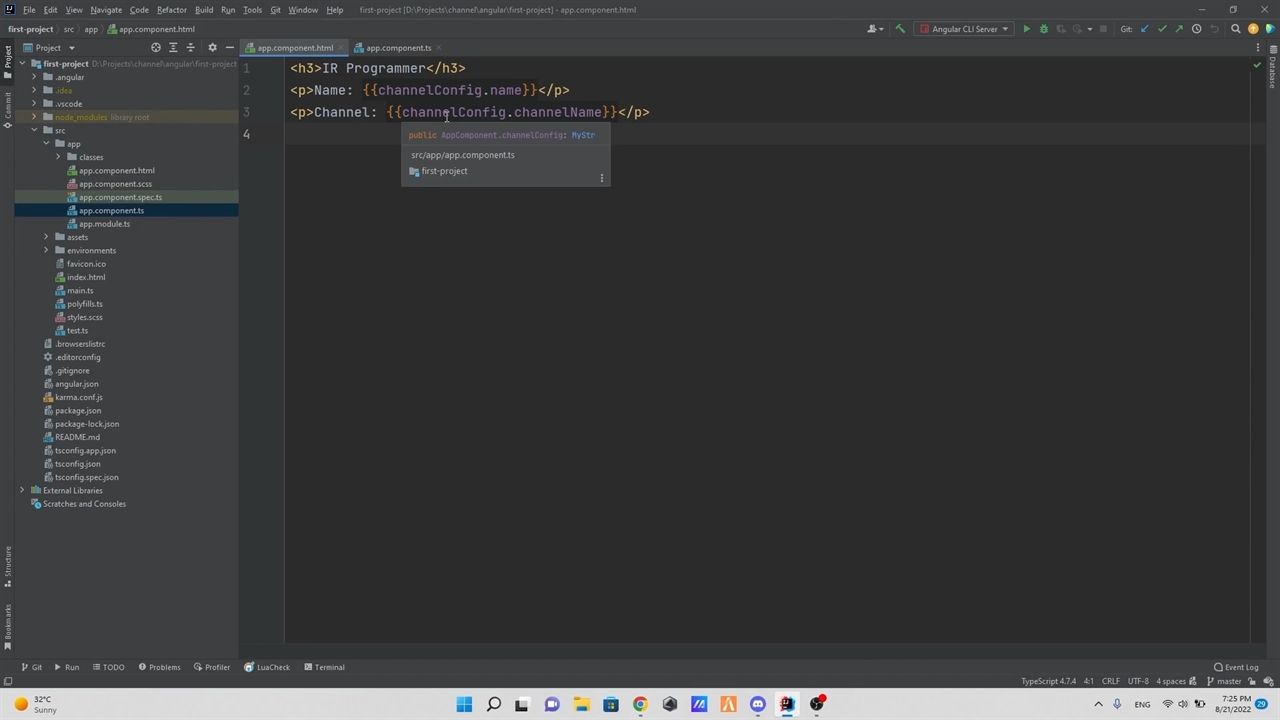Switch to the app.component.ts editor tab
The width and height of the screenshot is (1280, 720).
397,48
